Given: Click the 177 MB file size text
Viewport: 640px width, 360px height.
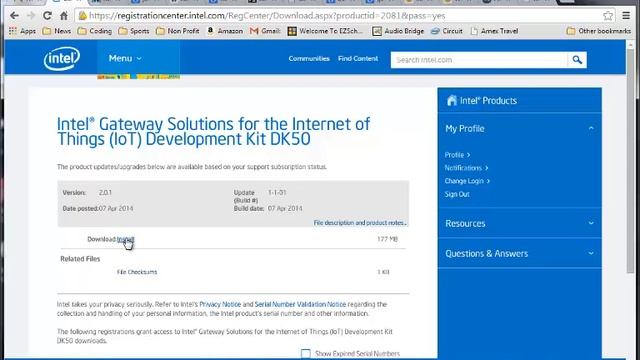Looking at the screenshot, I should (387, 239).
